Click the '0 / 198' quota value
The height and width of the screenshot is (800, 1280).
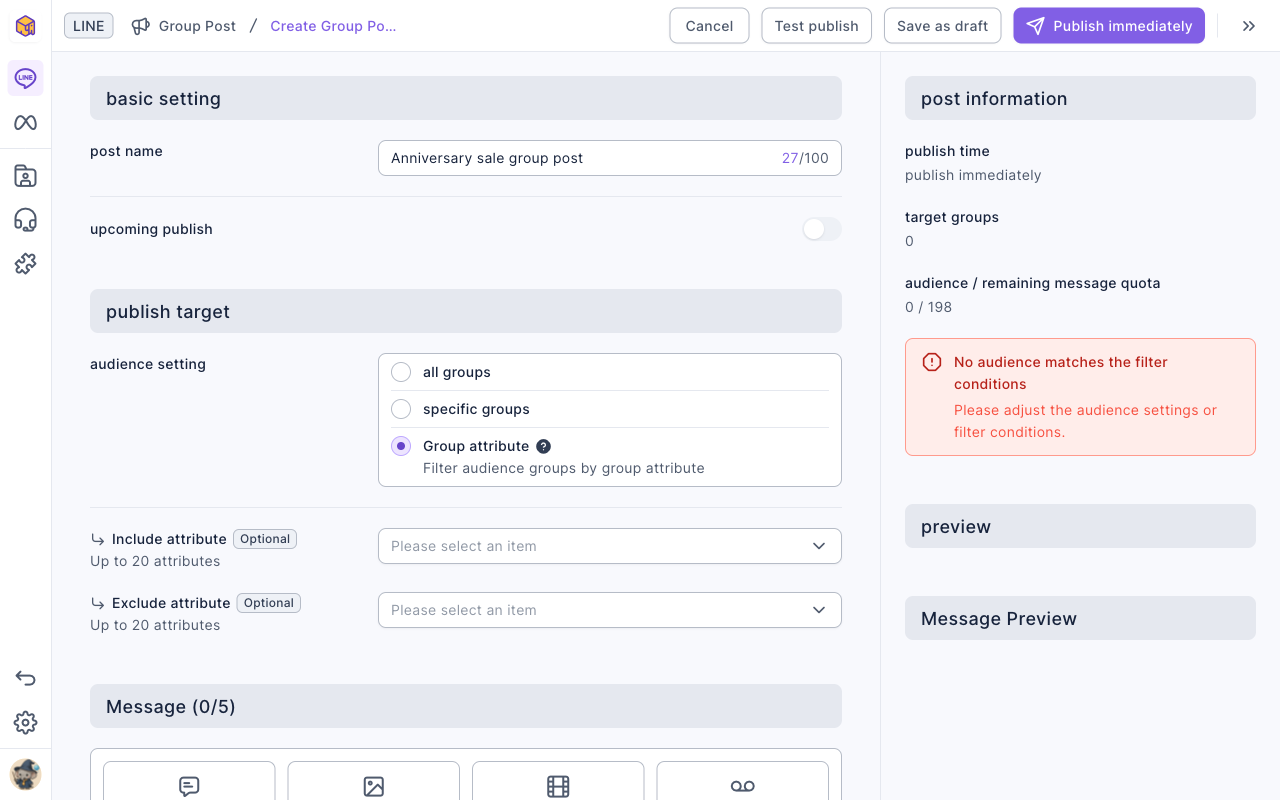click(928, 307)
